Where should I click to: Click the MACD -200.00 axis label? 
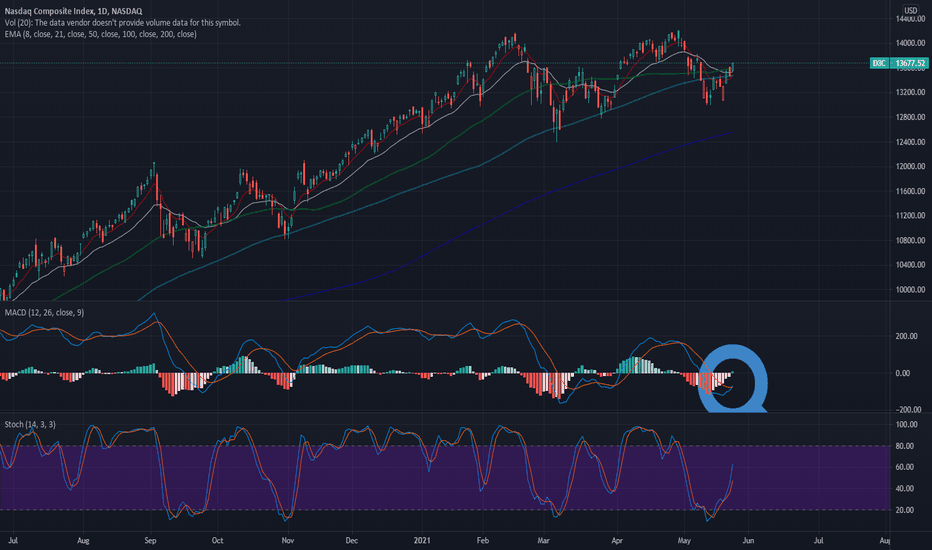pos(908,410)
